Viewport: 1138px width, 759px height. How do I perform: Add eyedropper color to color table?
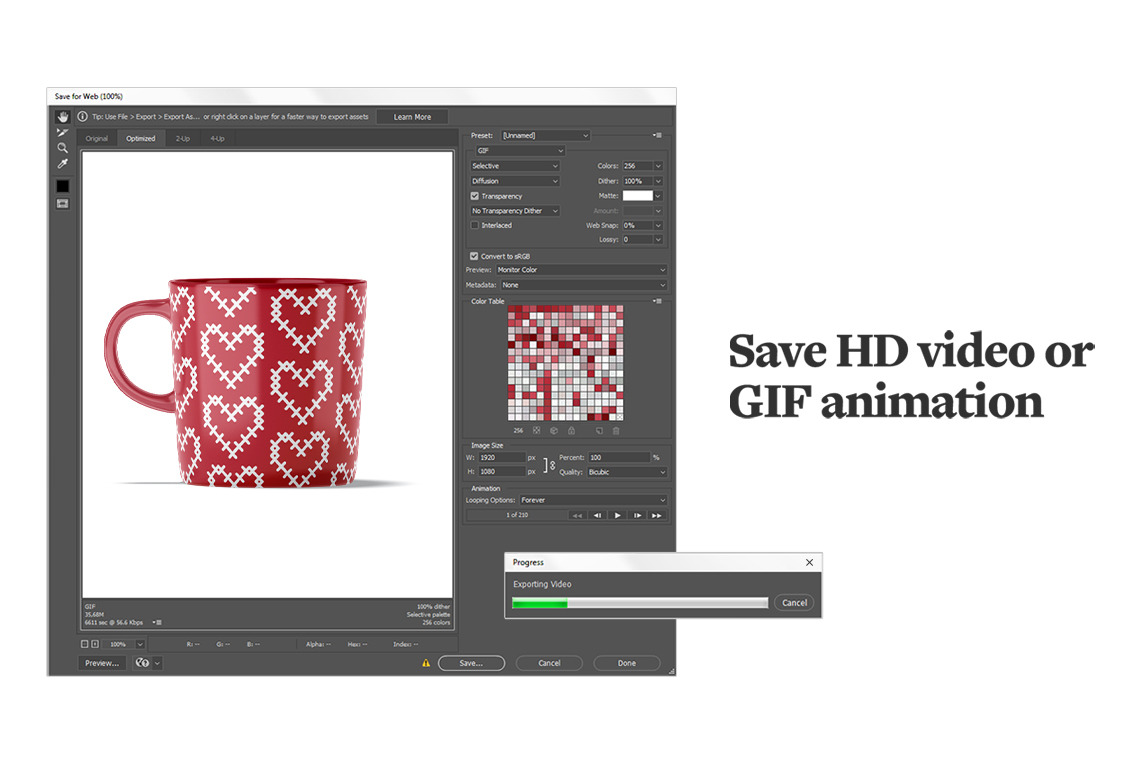(599, 430)
